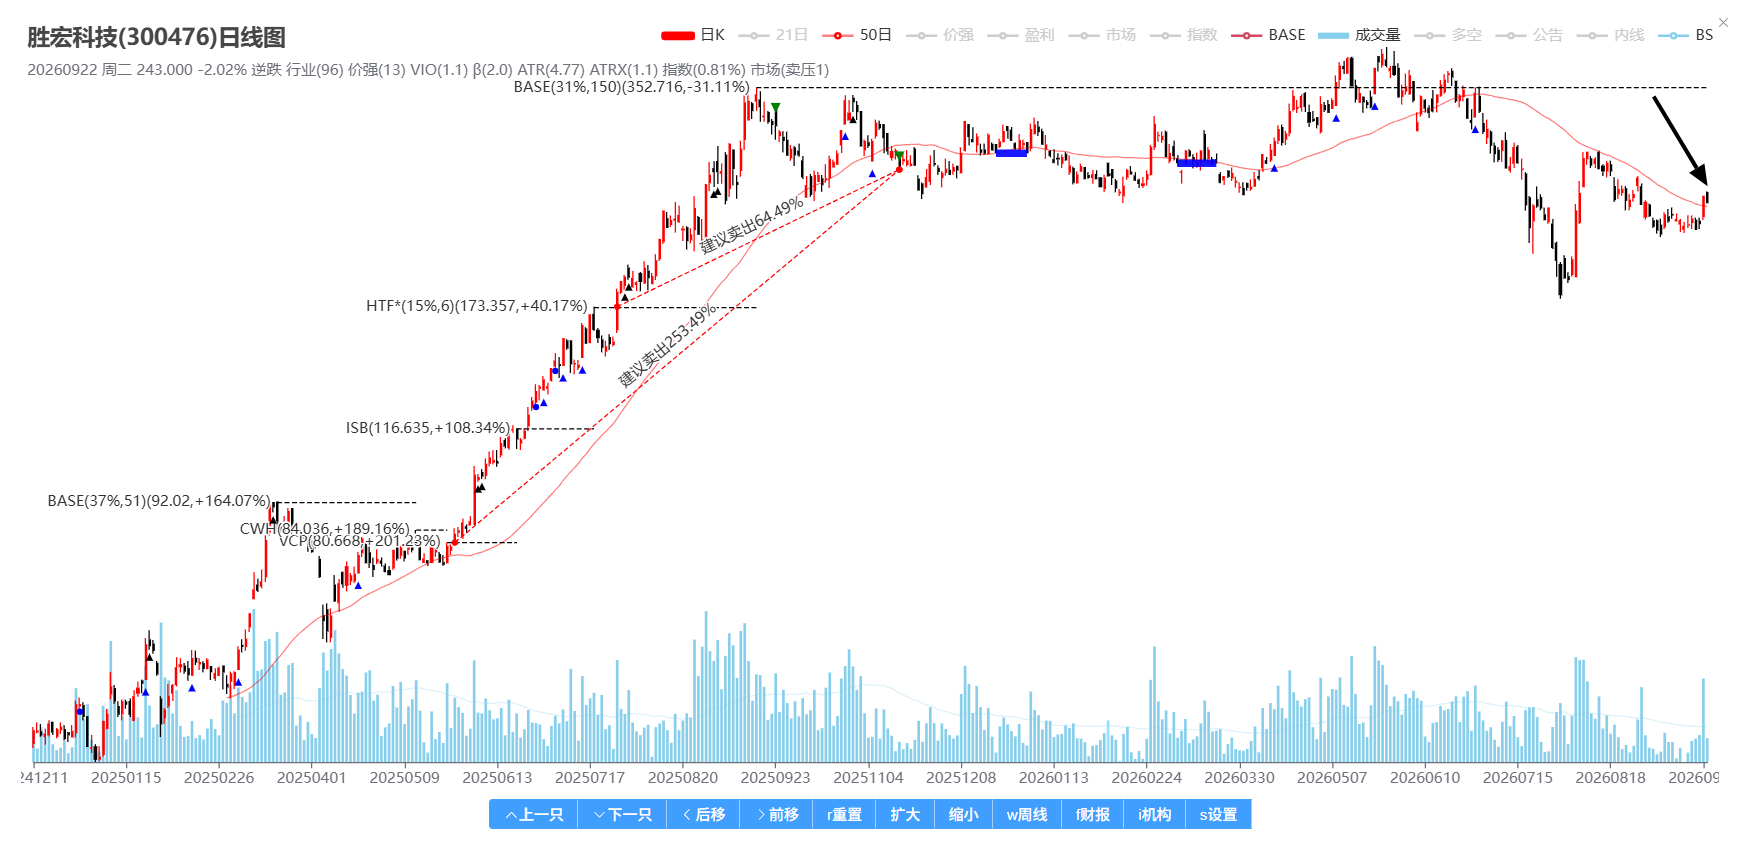Reset the chart view with r重置
1743x853 pixels.
point(844,815)
